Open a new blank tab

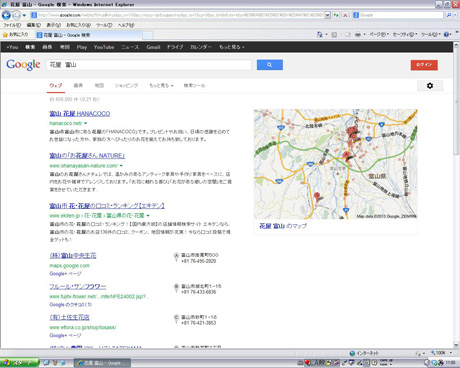(x=148, y=35)
